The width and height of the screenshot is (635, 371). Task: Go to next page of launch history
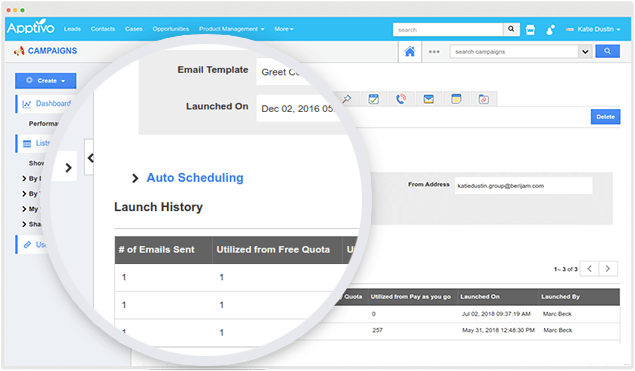pyautogui.click(x=608, y=269)
